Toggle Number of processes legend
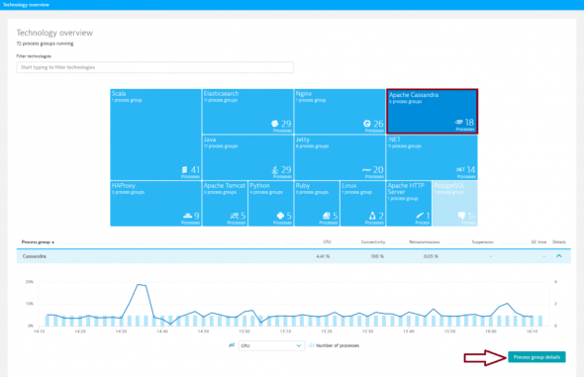 (x=334, y=346)
